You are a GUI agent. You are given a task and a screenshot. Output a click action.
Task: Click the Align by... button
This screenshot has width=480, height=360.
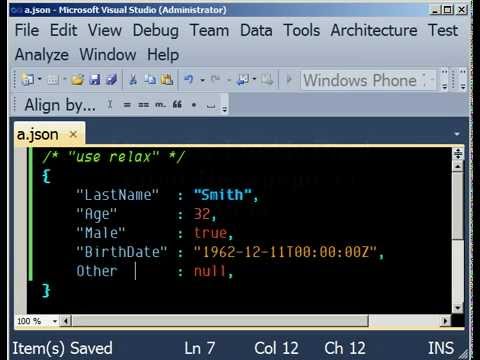coord(60,105)
